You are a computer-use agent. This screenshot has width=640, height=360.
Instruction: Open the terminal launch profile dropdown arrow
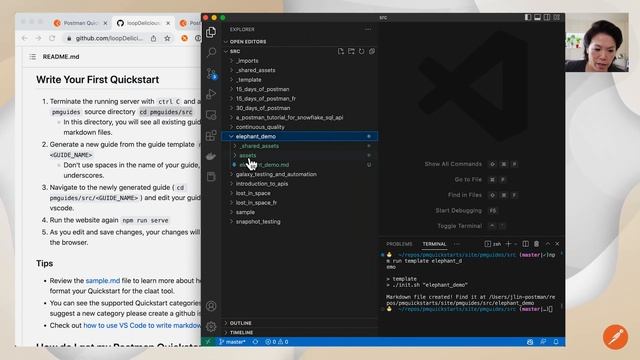coord(516,244)
